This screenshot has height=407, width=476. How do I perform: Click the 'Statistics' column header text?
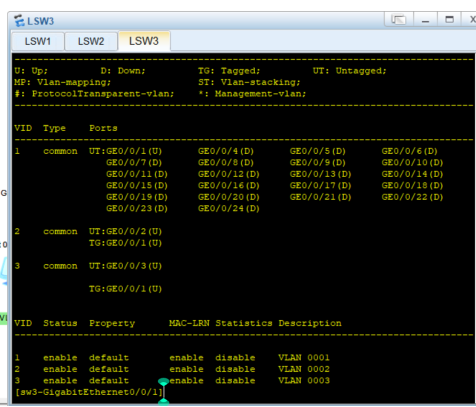tap(244, 323)
